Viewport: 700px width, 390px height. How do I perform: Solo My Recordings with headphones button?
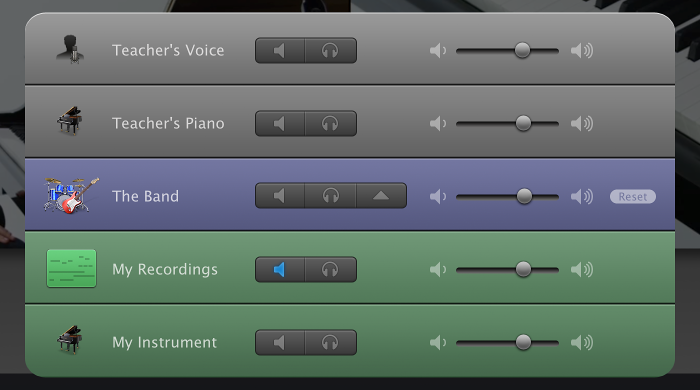[x=331, y=270]
